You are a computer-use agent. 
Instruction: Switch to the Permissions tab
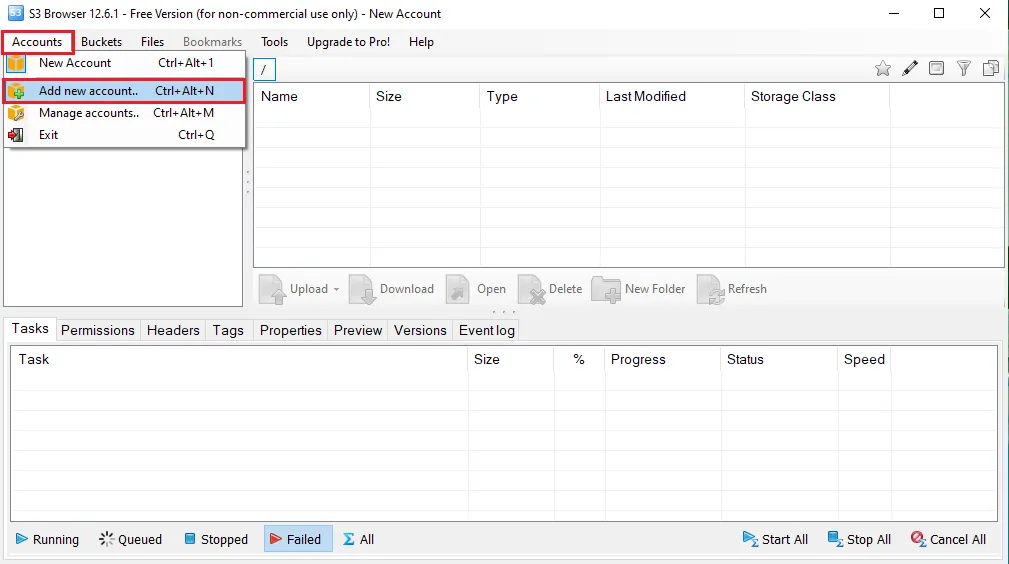pos(98,330)
